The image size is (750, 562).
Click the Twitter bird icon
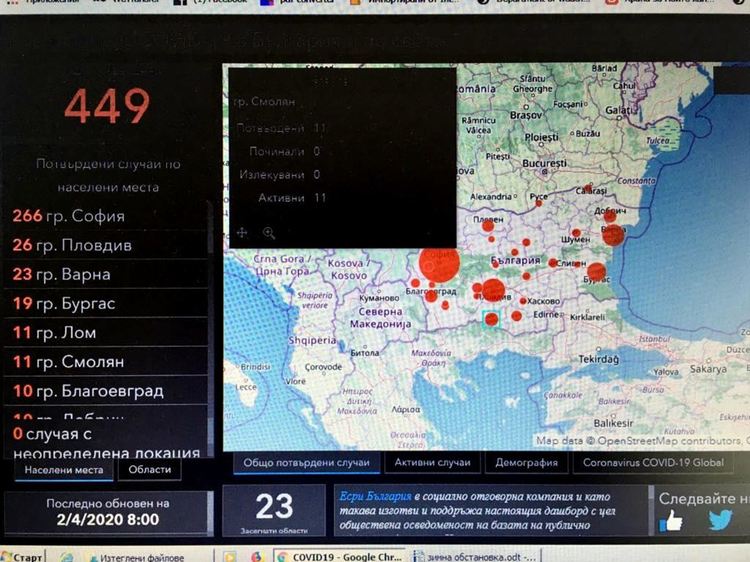(x=720, y=520)
